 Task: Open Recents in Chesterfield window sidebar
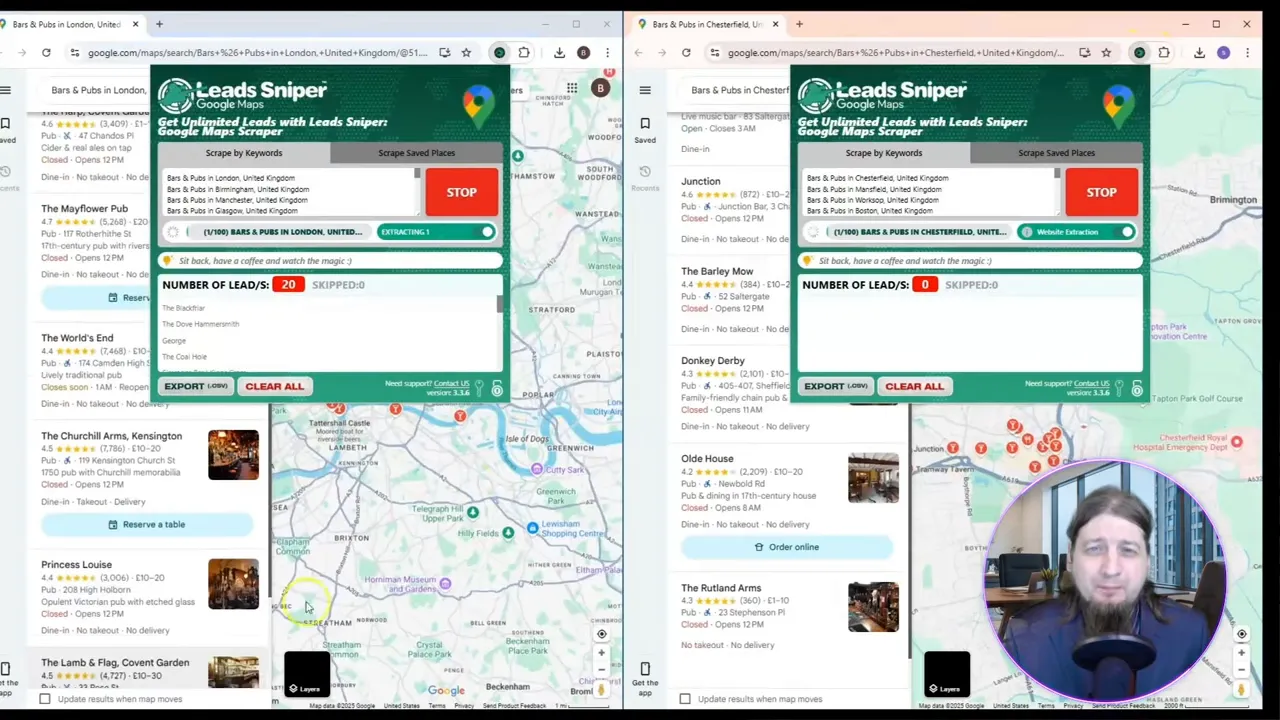(x=645, y=177)
